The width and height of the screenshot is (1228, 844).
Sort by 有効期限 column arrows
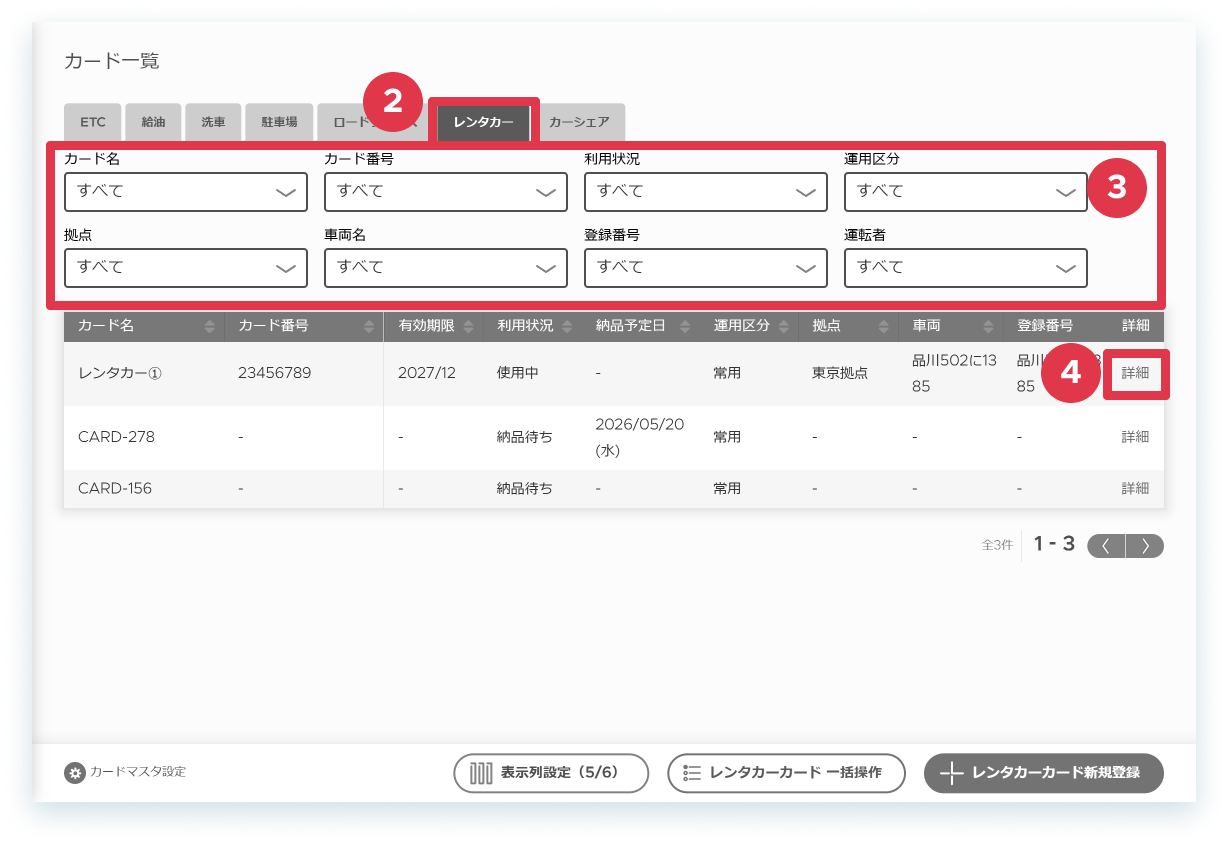(x=469, y=326)
